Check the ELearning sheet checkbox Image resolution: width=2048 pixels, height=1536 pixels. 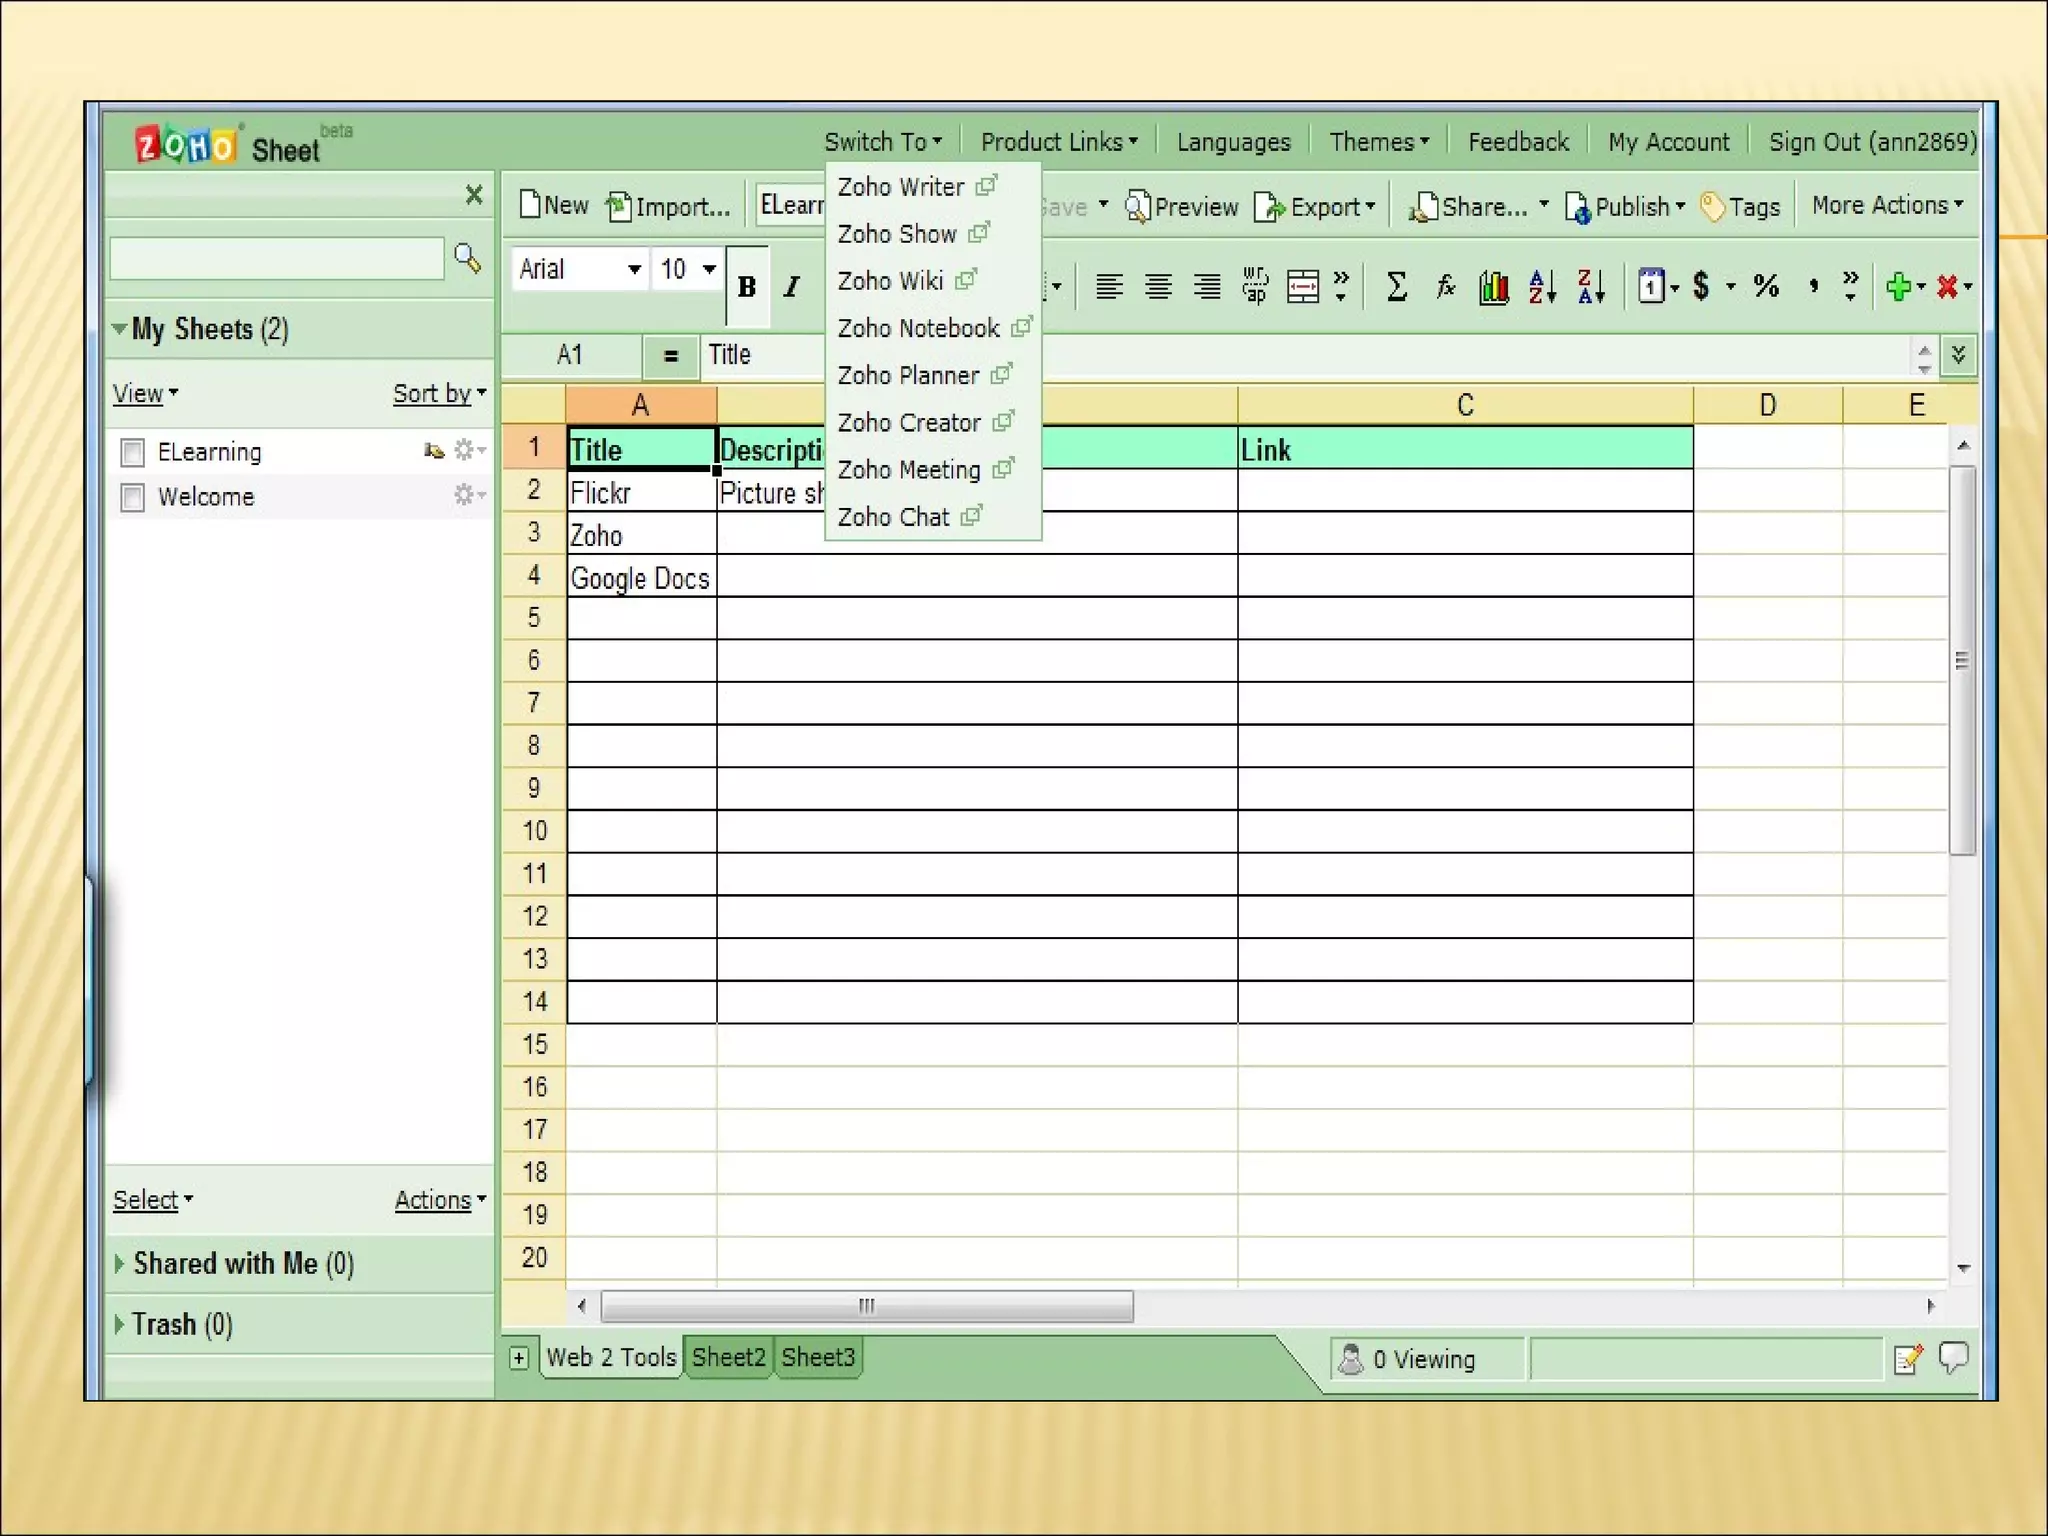pos(132,453)
